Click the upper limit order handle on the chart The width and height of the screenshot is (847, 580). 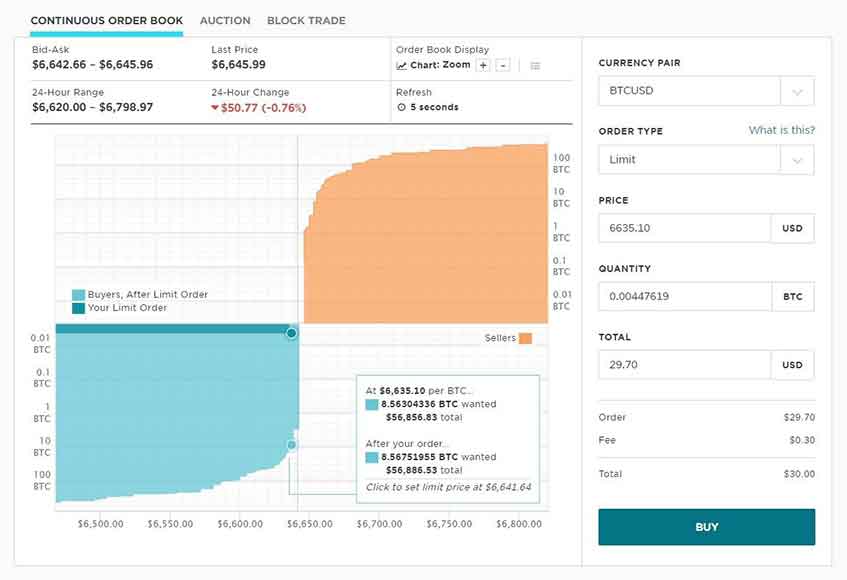coord(291,333)
